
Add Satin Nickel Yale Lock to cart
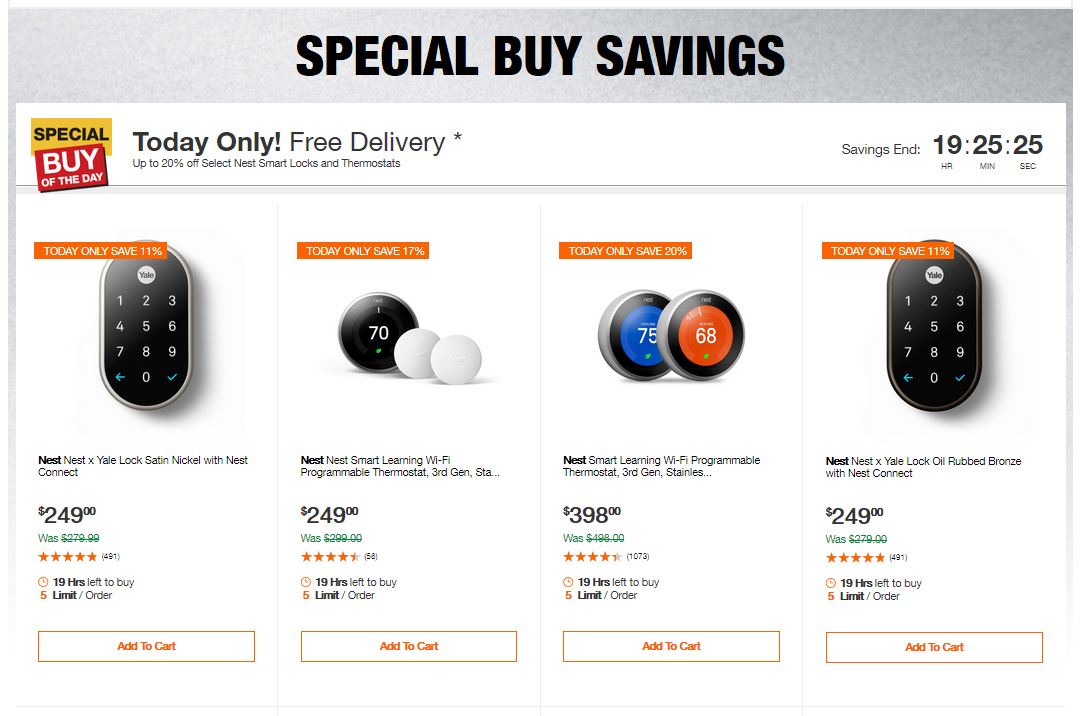pyautogui.click(x=146, y=646)
